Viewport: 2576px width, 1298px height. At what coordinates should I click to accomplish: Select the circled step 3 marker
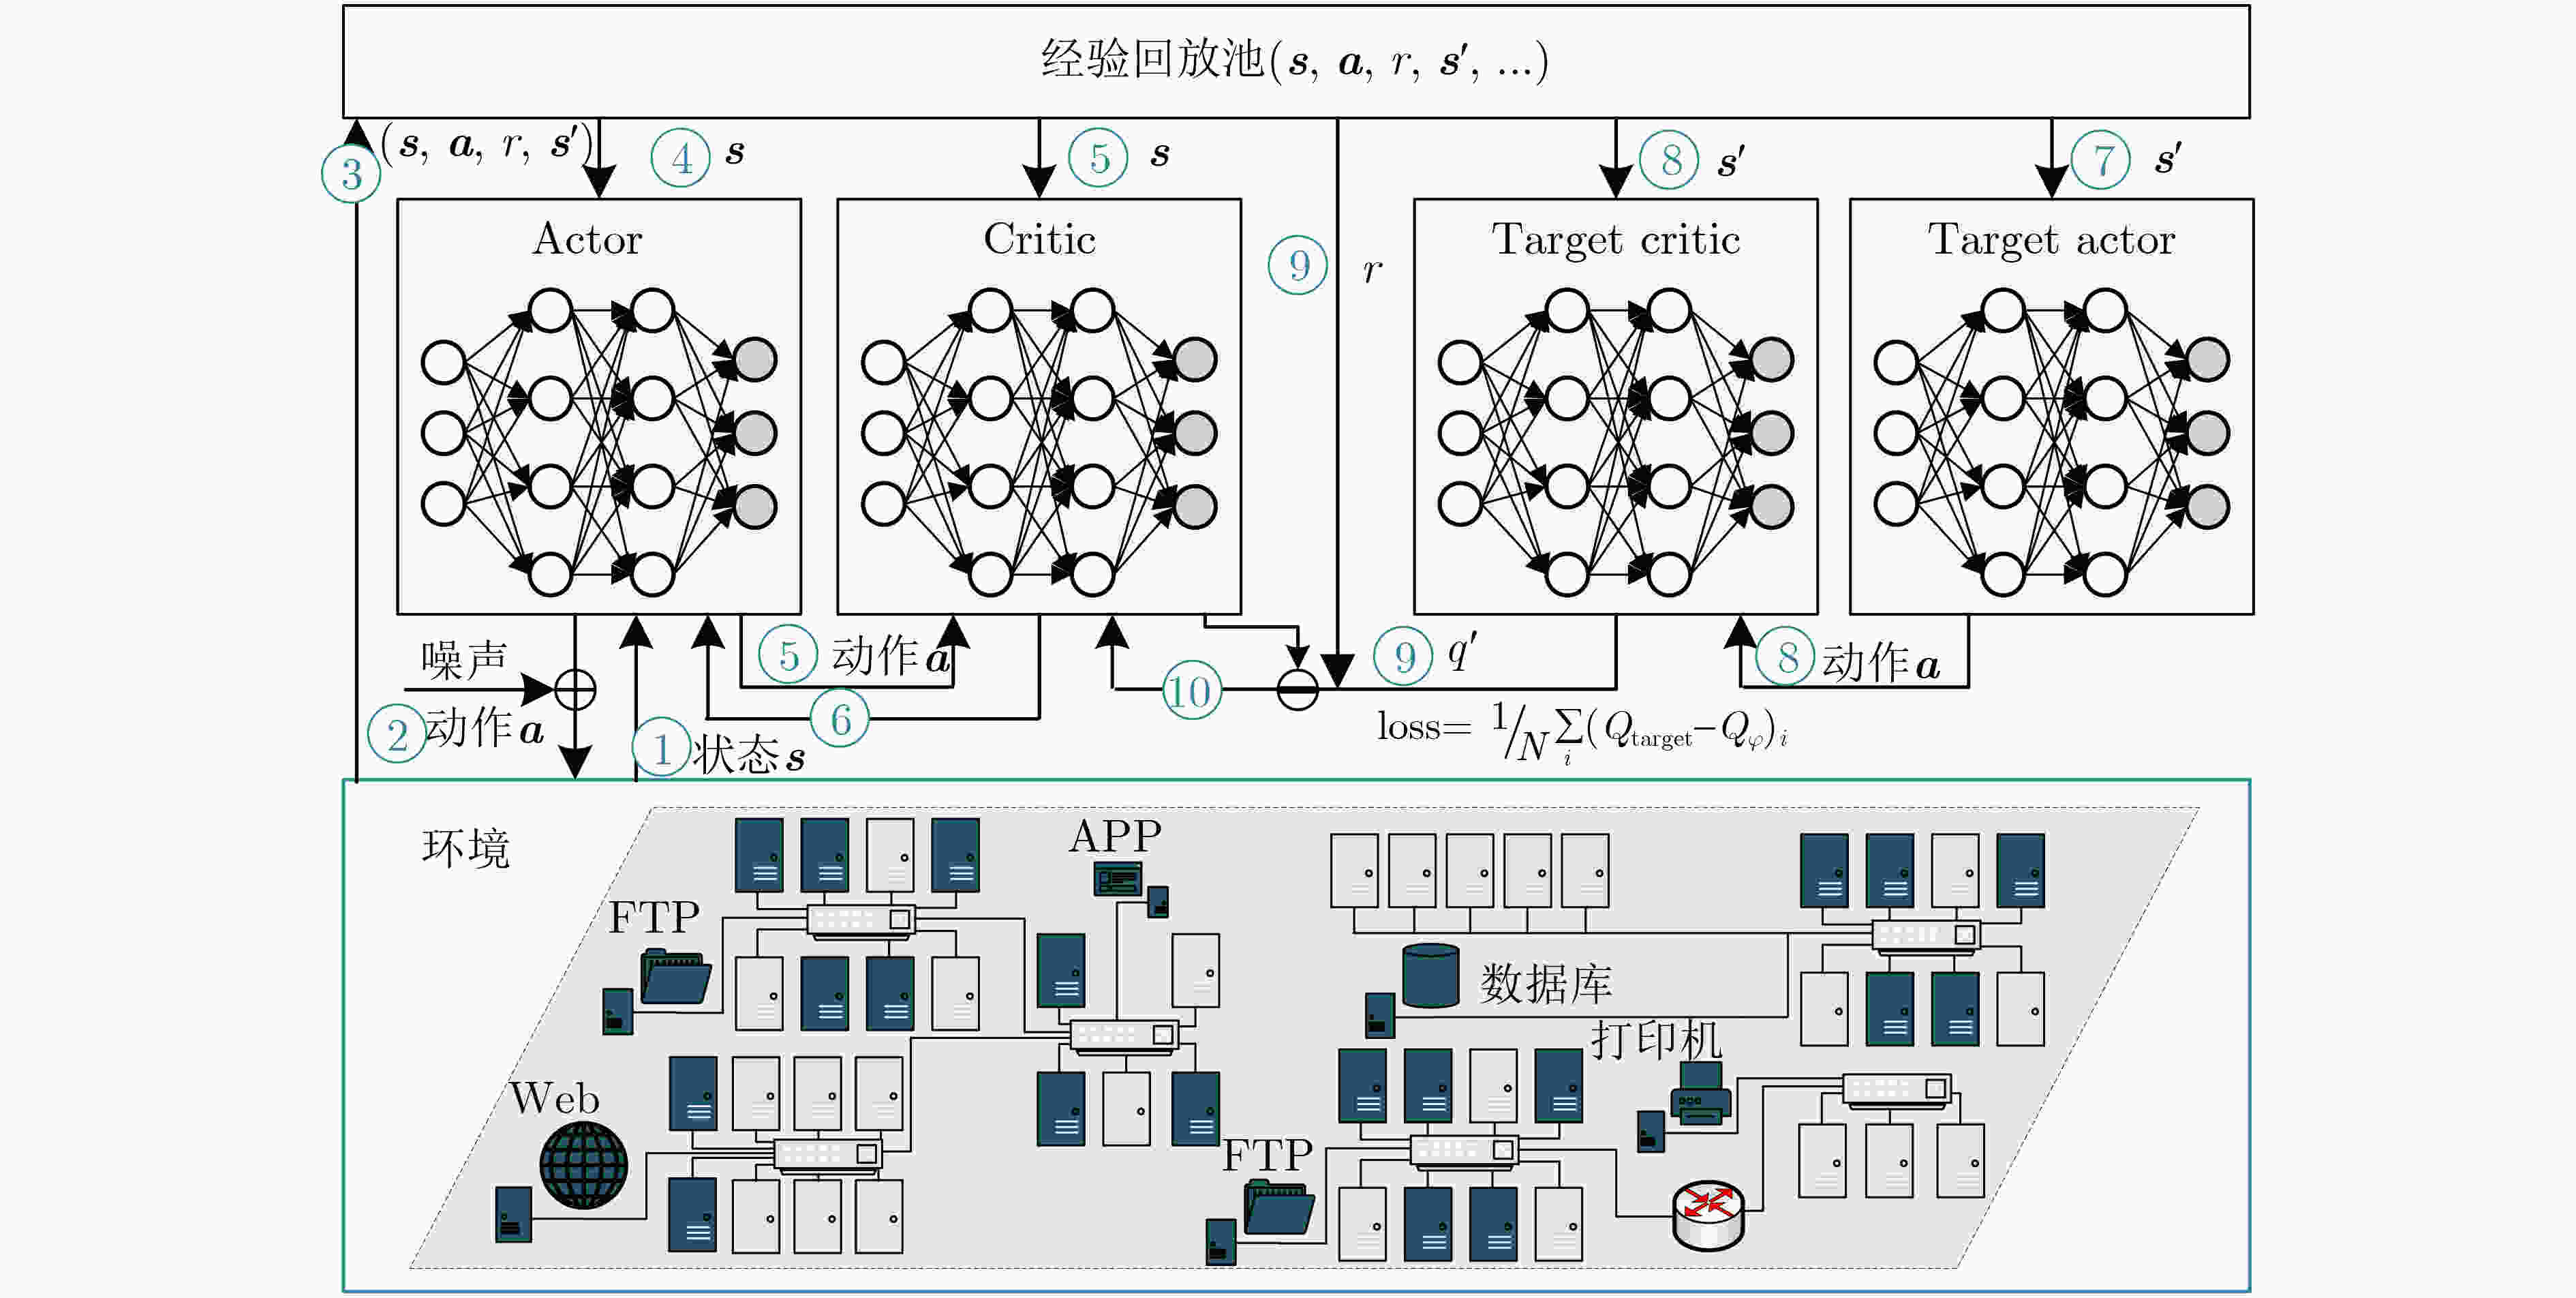(351, 174)
